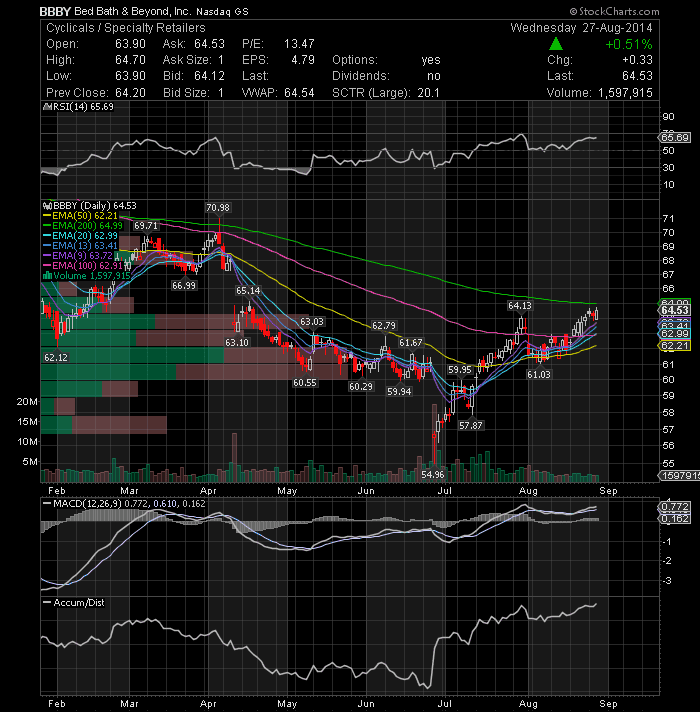
Task: Click the Chg +0.33 value
Action: 637,60
